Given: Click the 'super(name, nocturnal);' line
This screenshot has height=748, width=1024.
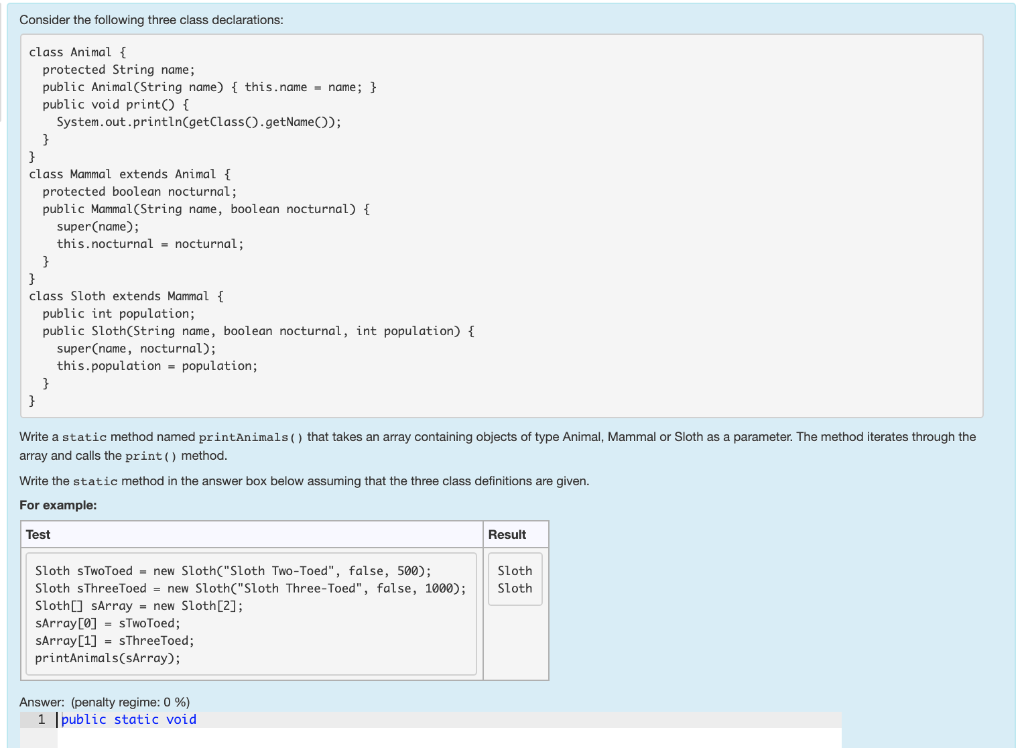Looking at the screenshot, I should tap(127, 348).
